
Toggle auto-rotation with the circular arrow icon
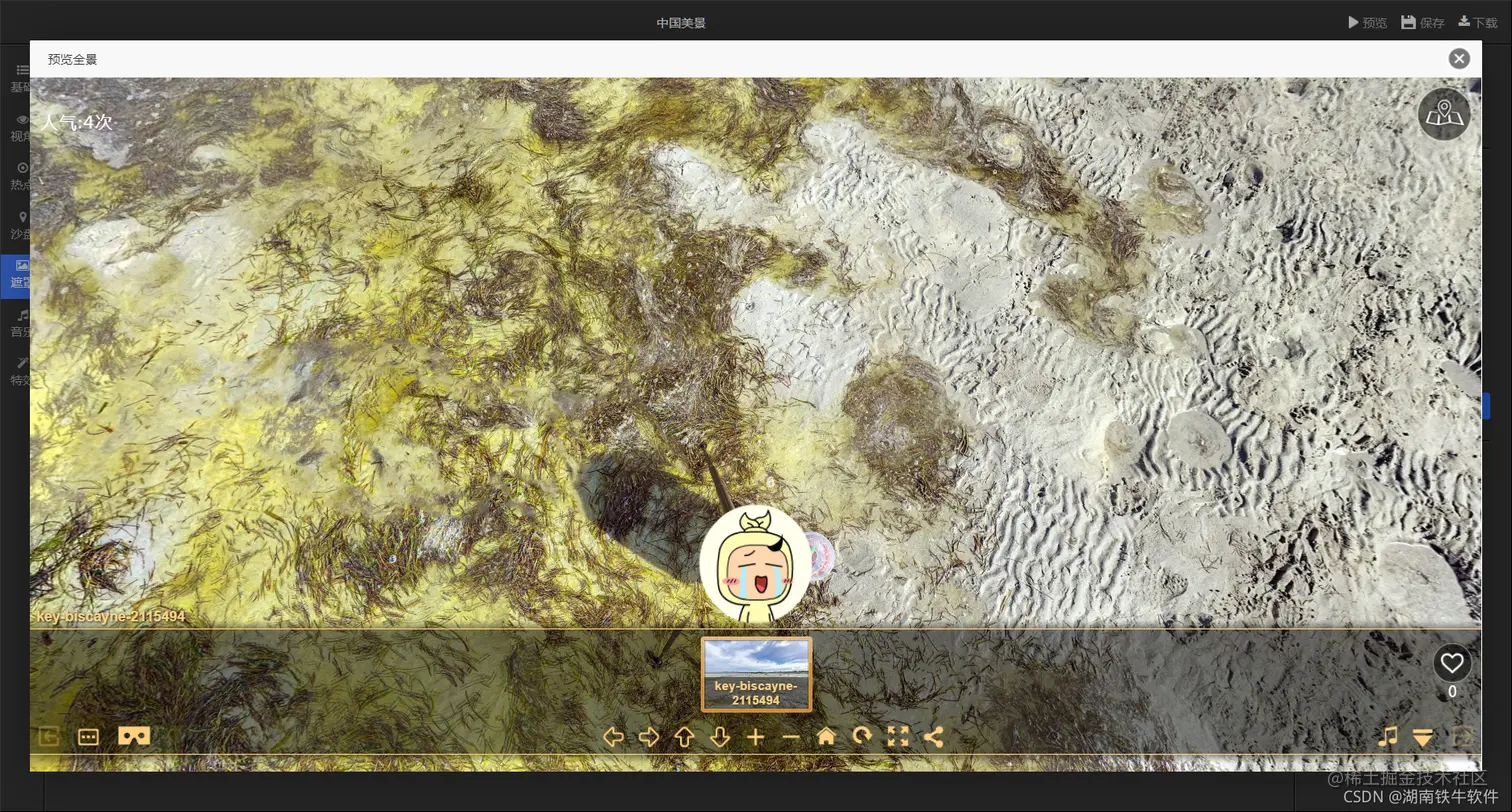pyautogui.click(x=862, y=737)
